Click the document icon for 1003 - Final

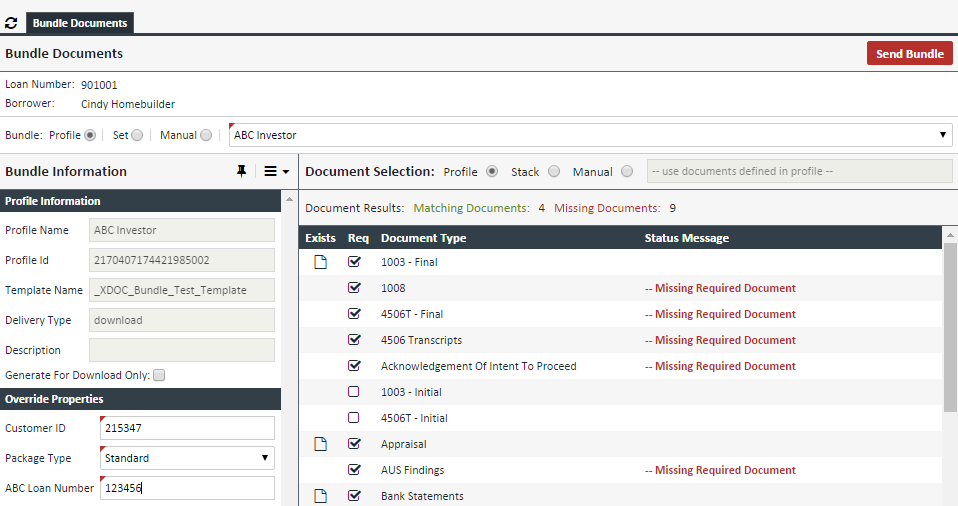[x=321, y=262]
